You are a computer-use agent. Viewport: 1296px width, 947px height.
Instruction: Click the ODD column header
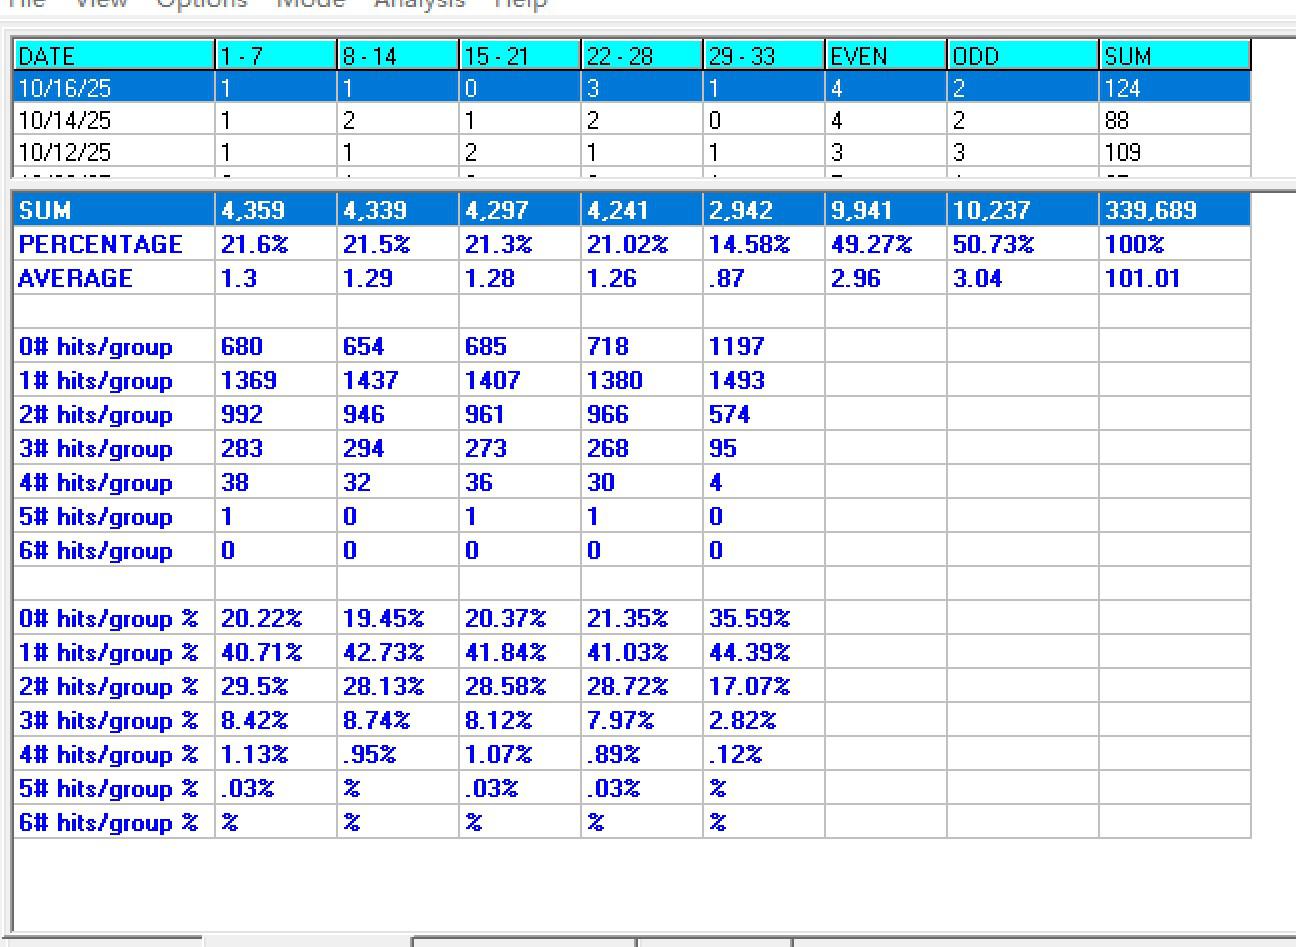(x=1022, y=56)
